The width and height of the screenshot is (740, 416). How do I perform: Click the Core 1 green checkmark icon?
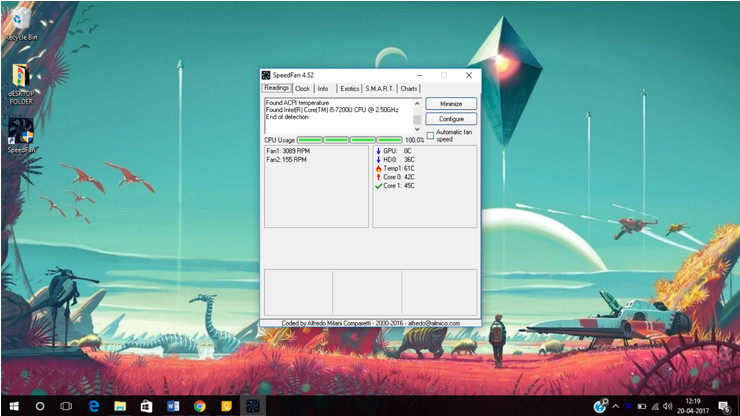(378, 186)
